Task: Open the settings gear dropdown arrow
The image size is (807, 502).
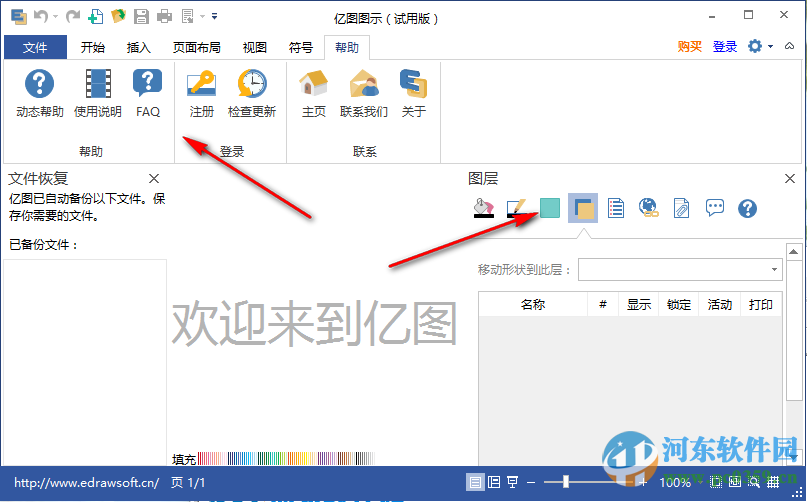Action: coord(770,47)
